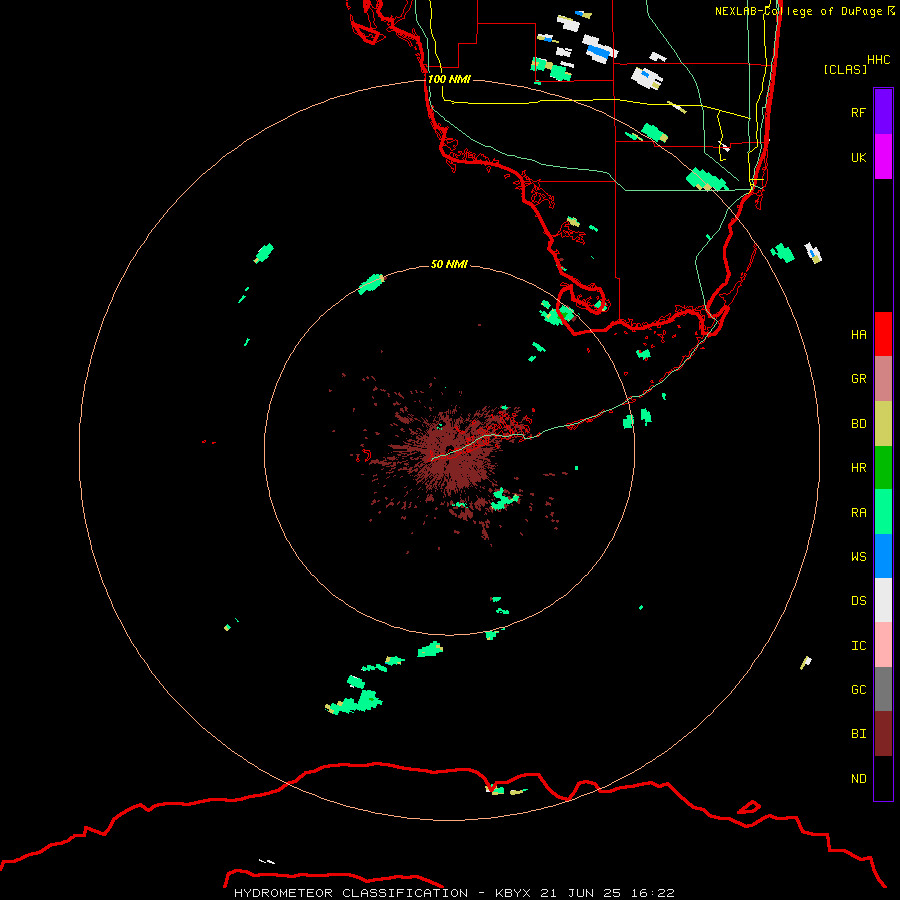This screenshot has height=900, width=900.
Task: Click the HR dark green legend swatch
Action: click(883, 467)
